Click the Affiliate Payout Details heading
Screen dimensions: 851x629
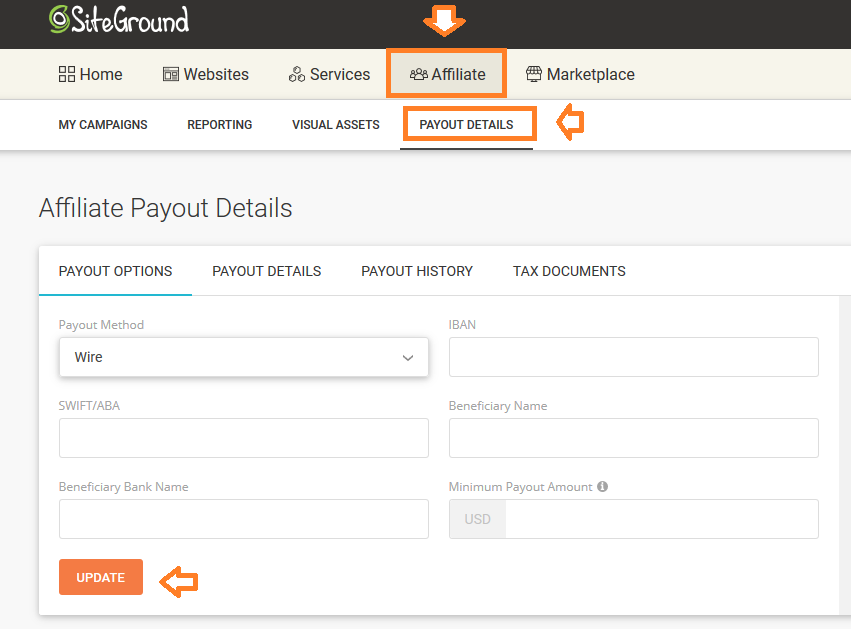(x=166, y=208)
